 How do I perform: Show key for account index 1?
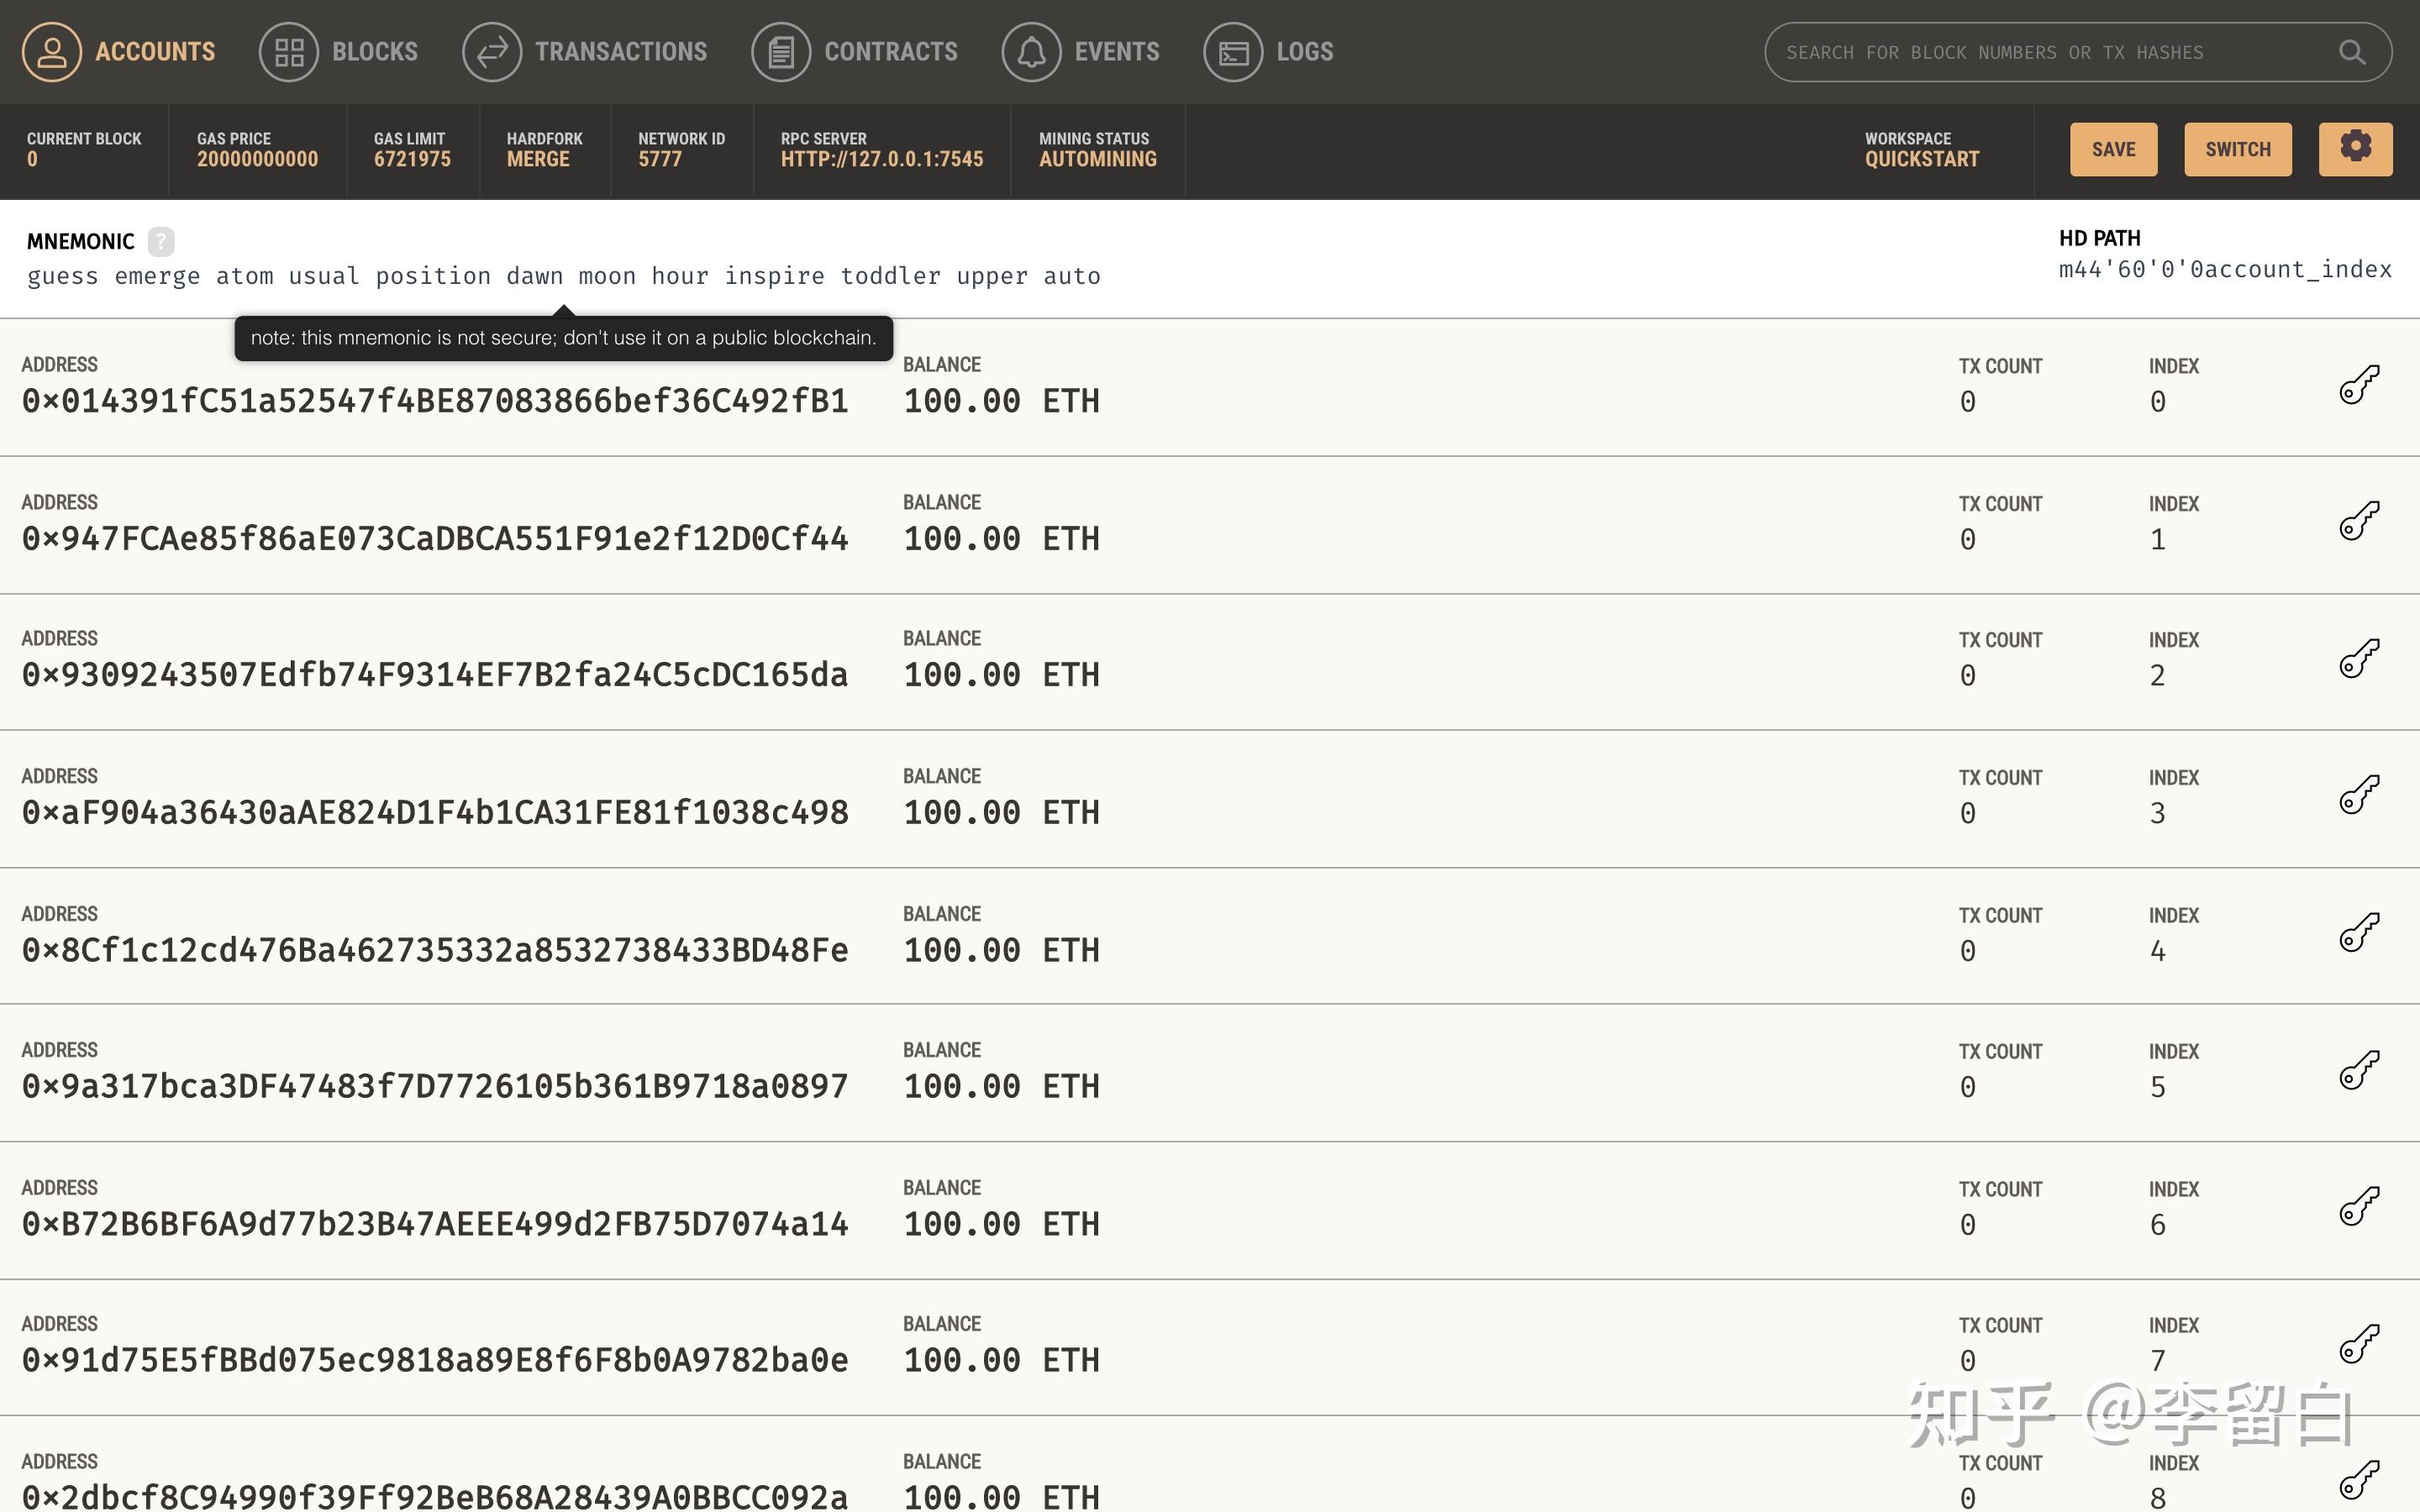point(2359,521)
